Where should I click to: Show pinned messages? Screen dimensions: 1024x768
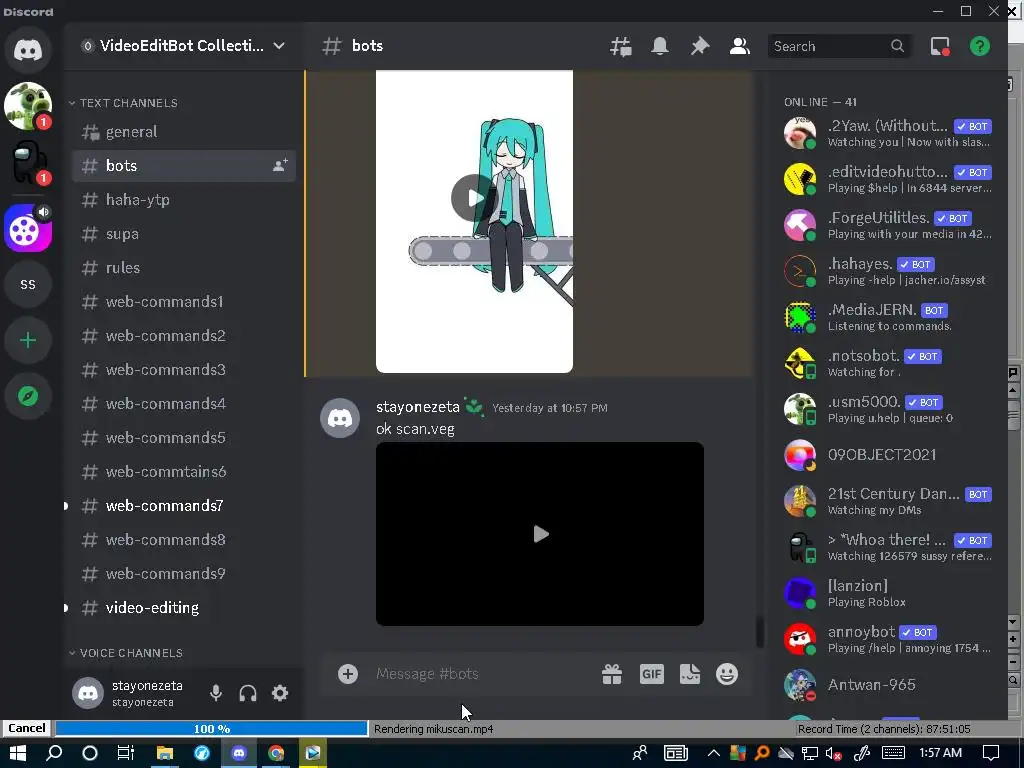click(x=699, y=46)
